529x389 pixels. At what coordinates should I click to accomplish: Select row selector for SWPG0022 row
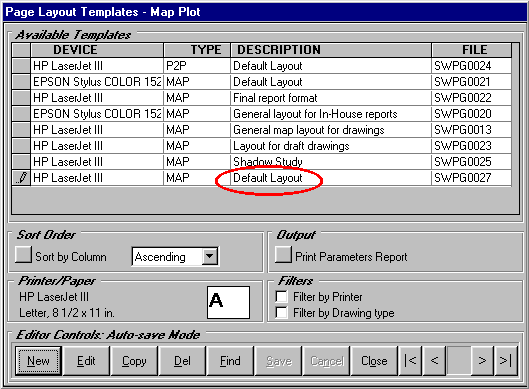point(21,98)
